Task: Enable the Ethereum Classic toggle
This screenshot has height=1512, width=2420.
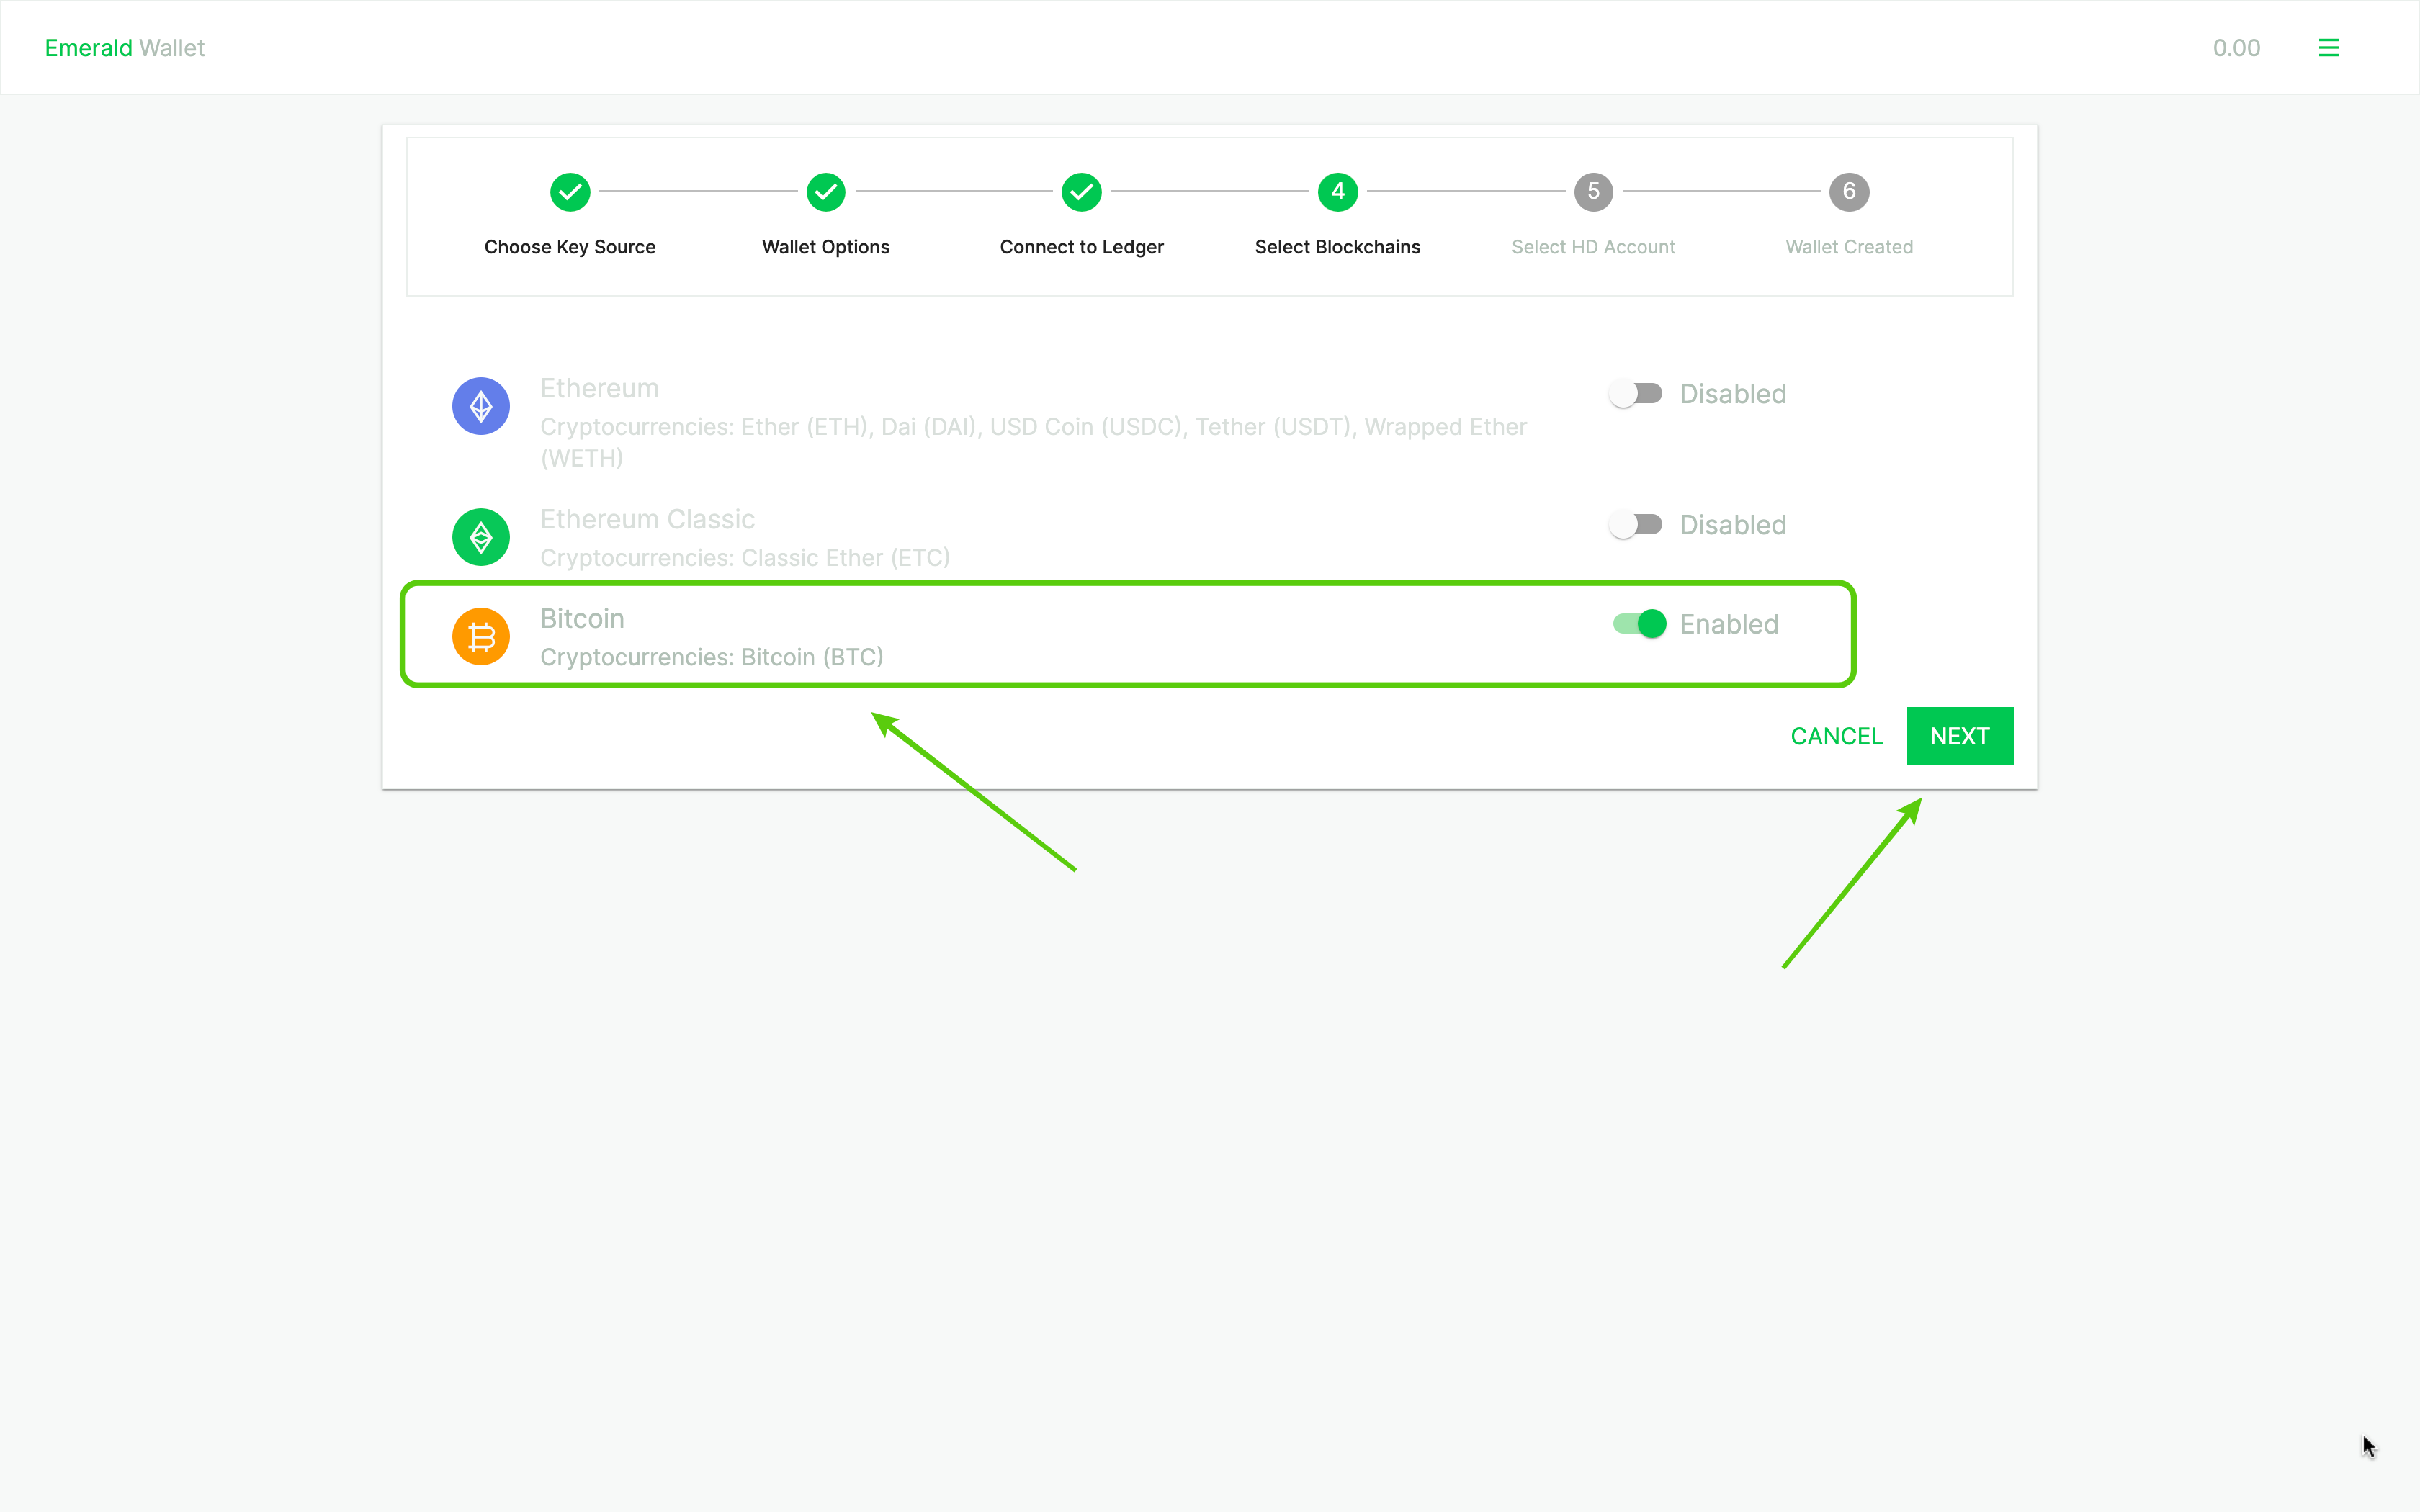Action: click(1635, 525)
